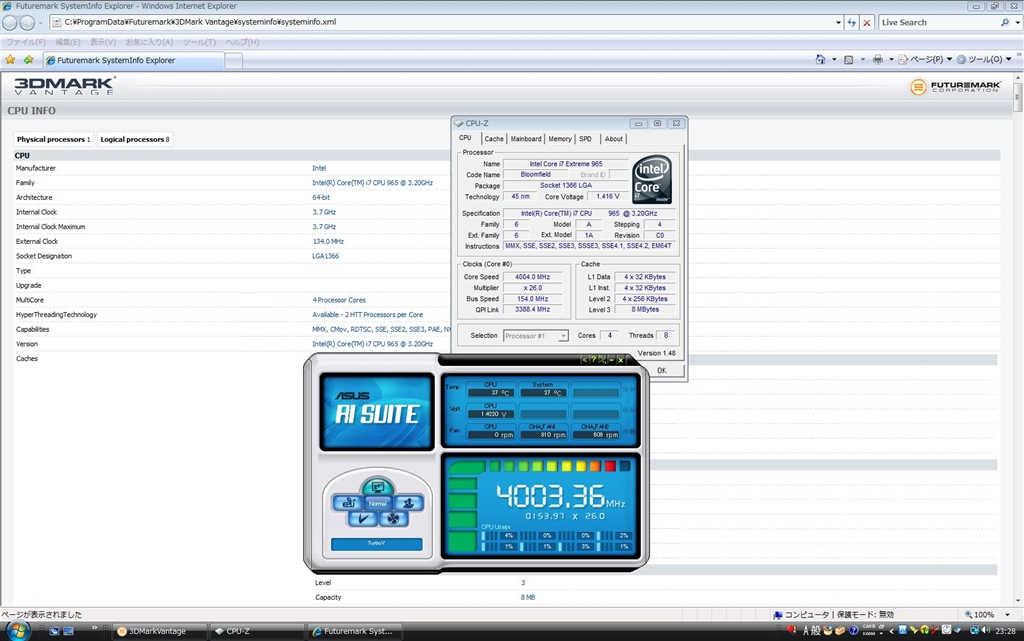The height and width of the screenshot is (641, 1024).
Task: Open the ツール(O) toolbar dropdown
Action: [984, 59]
